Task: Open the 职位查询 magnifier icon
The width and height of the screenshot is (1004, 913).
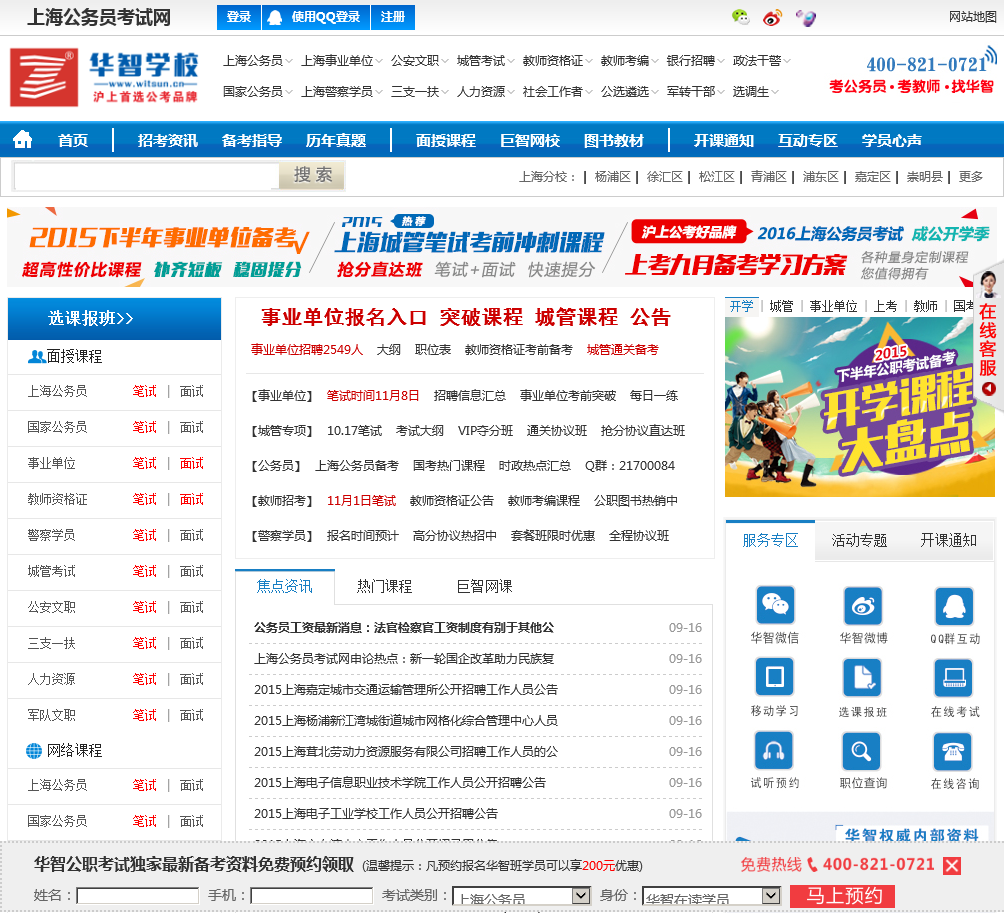Action: click(861, 750)
